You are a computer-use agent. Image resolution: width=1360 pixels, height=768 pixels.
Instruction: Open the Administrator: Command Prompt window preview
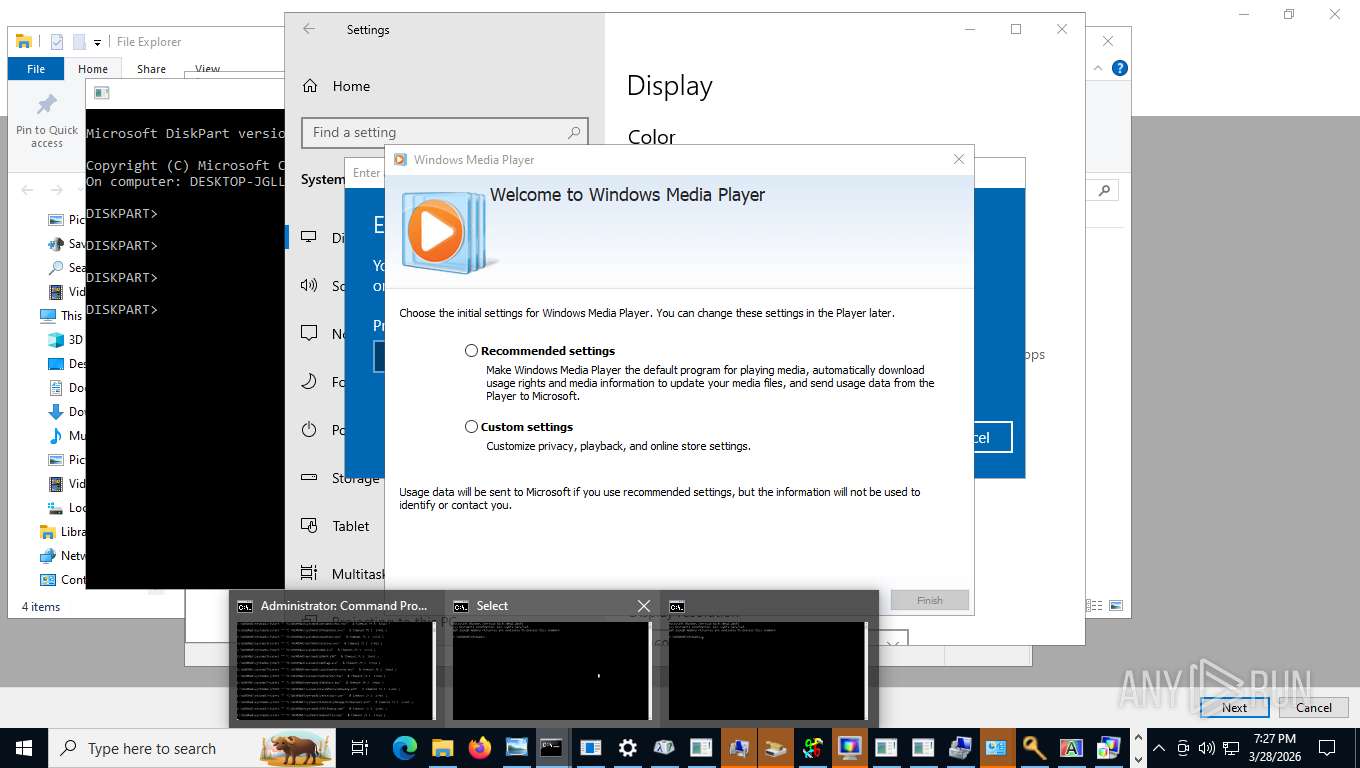[x=336, y=660]
